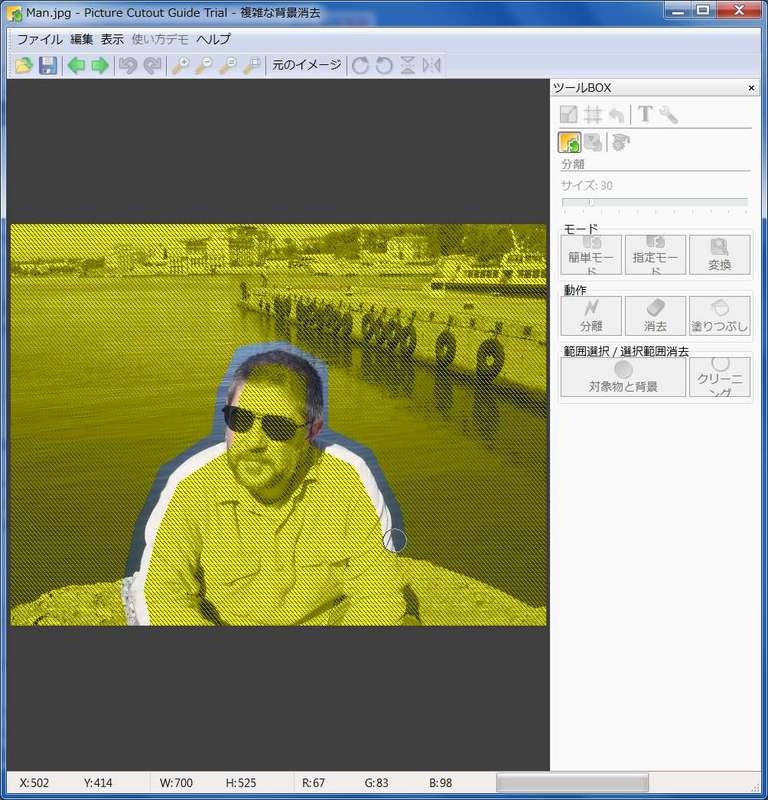Open the ヘルプ menu
Screen dimensions: 768x800
point(213,39)
